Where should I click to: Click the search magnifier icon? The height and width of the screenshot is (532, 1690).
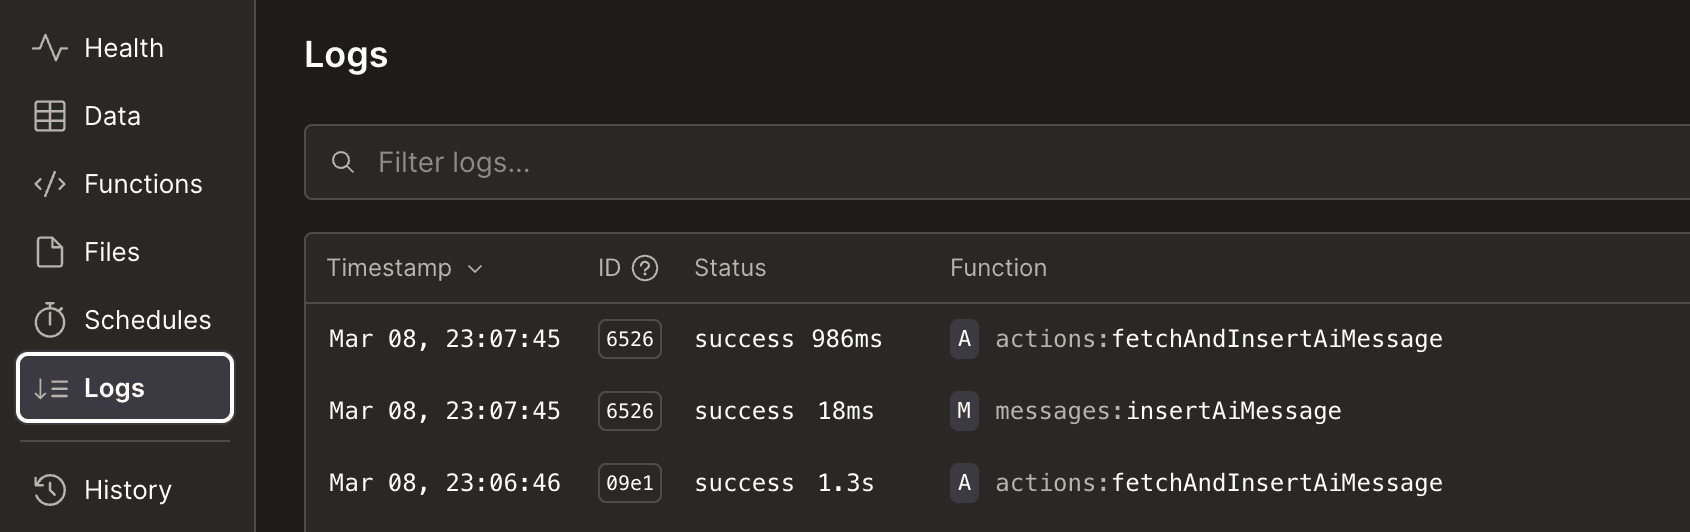[x=343, y=162]
